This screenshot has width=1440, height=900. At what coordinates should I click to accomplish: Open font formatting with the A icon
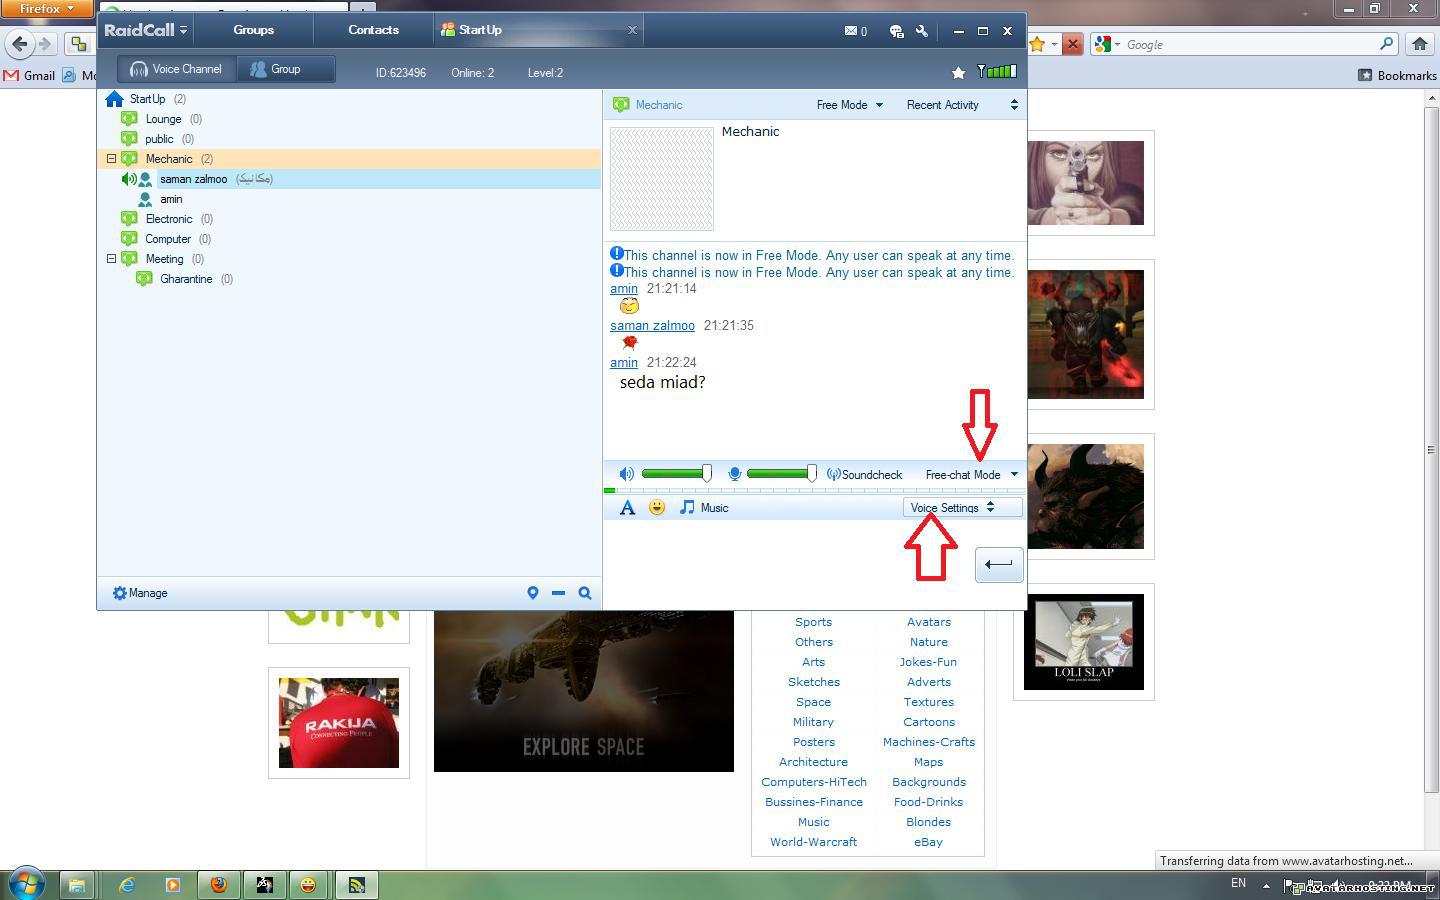tap(627, 507)
